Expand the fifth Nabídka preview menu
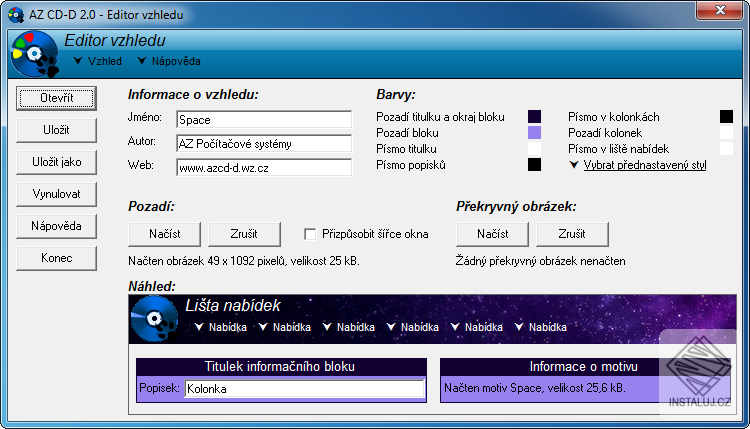750x429 pixels. click(x=477, y=327)
